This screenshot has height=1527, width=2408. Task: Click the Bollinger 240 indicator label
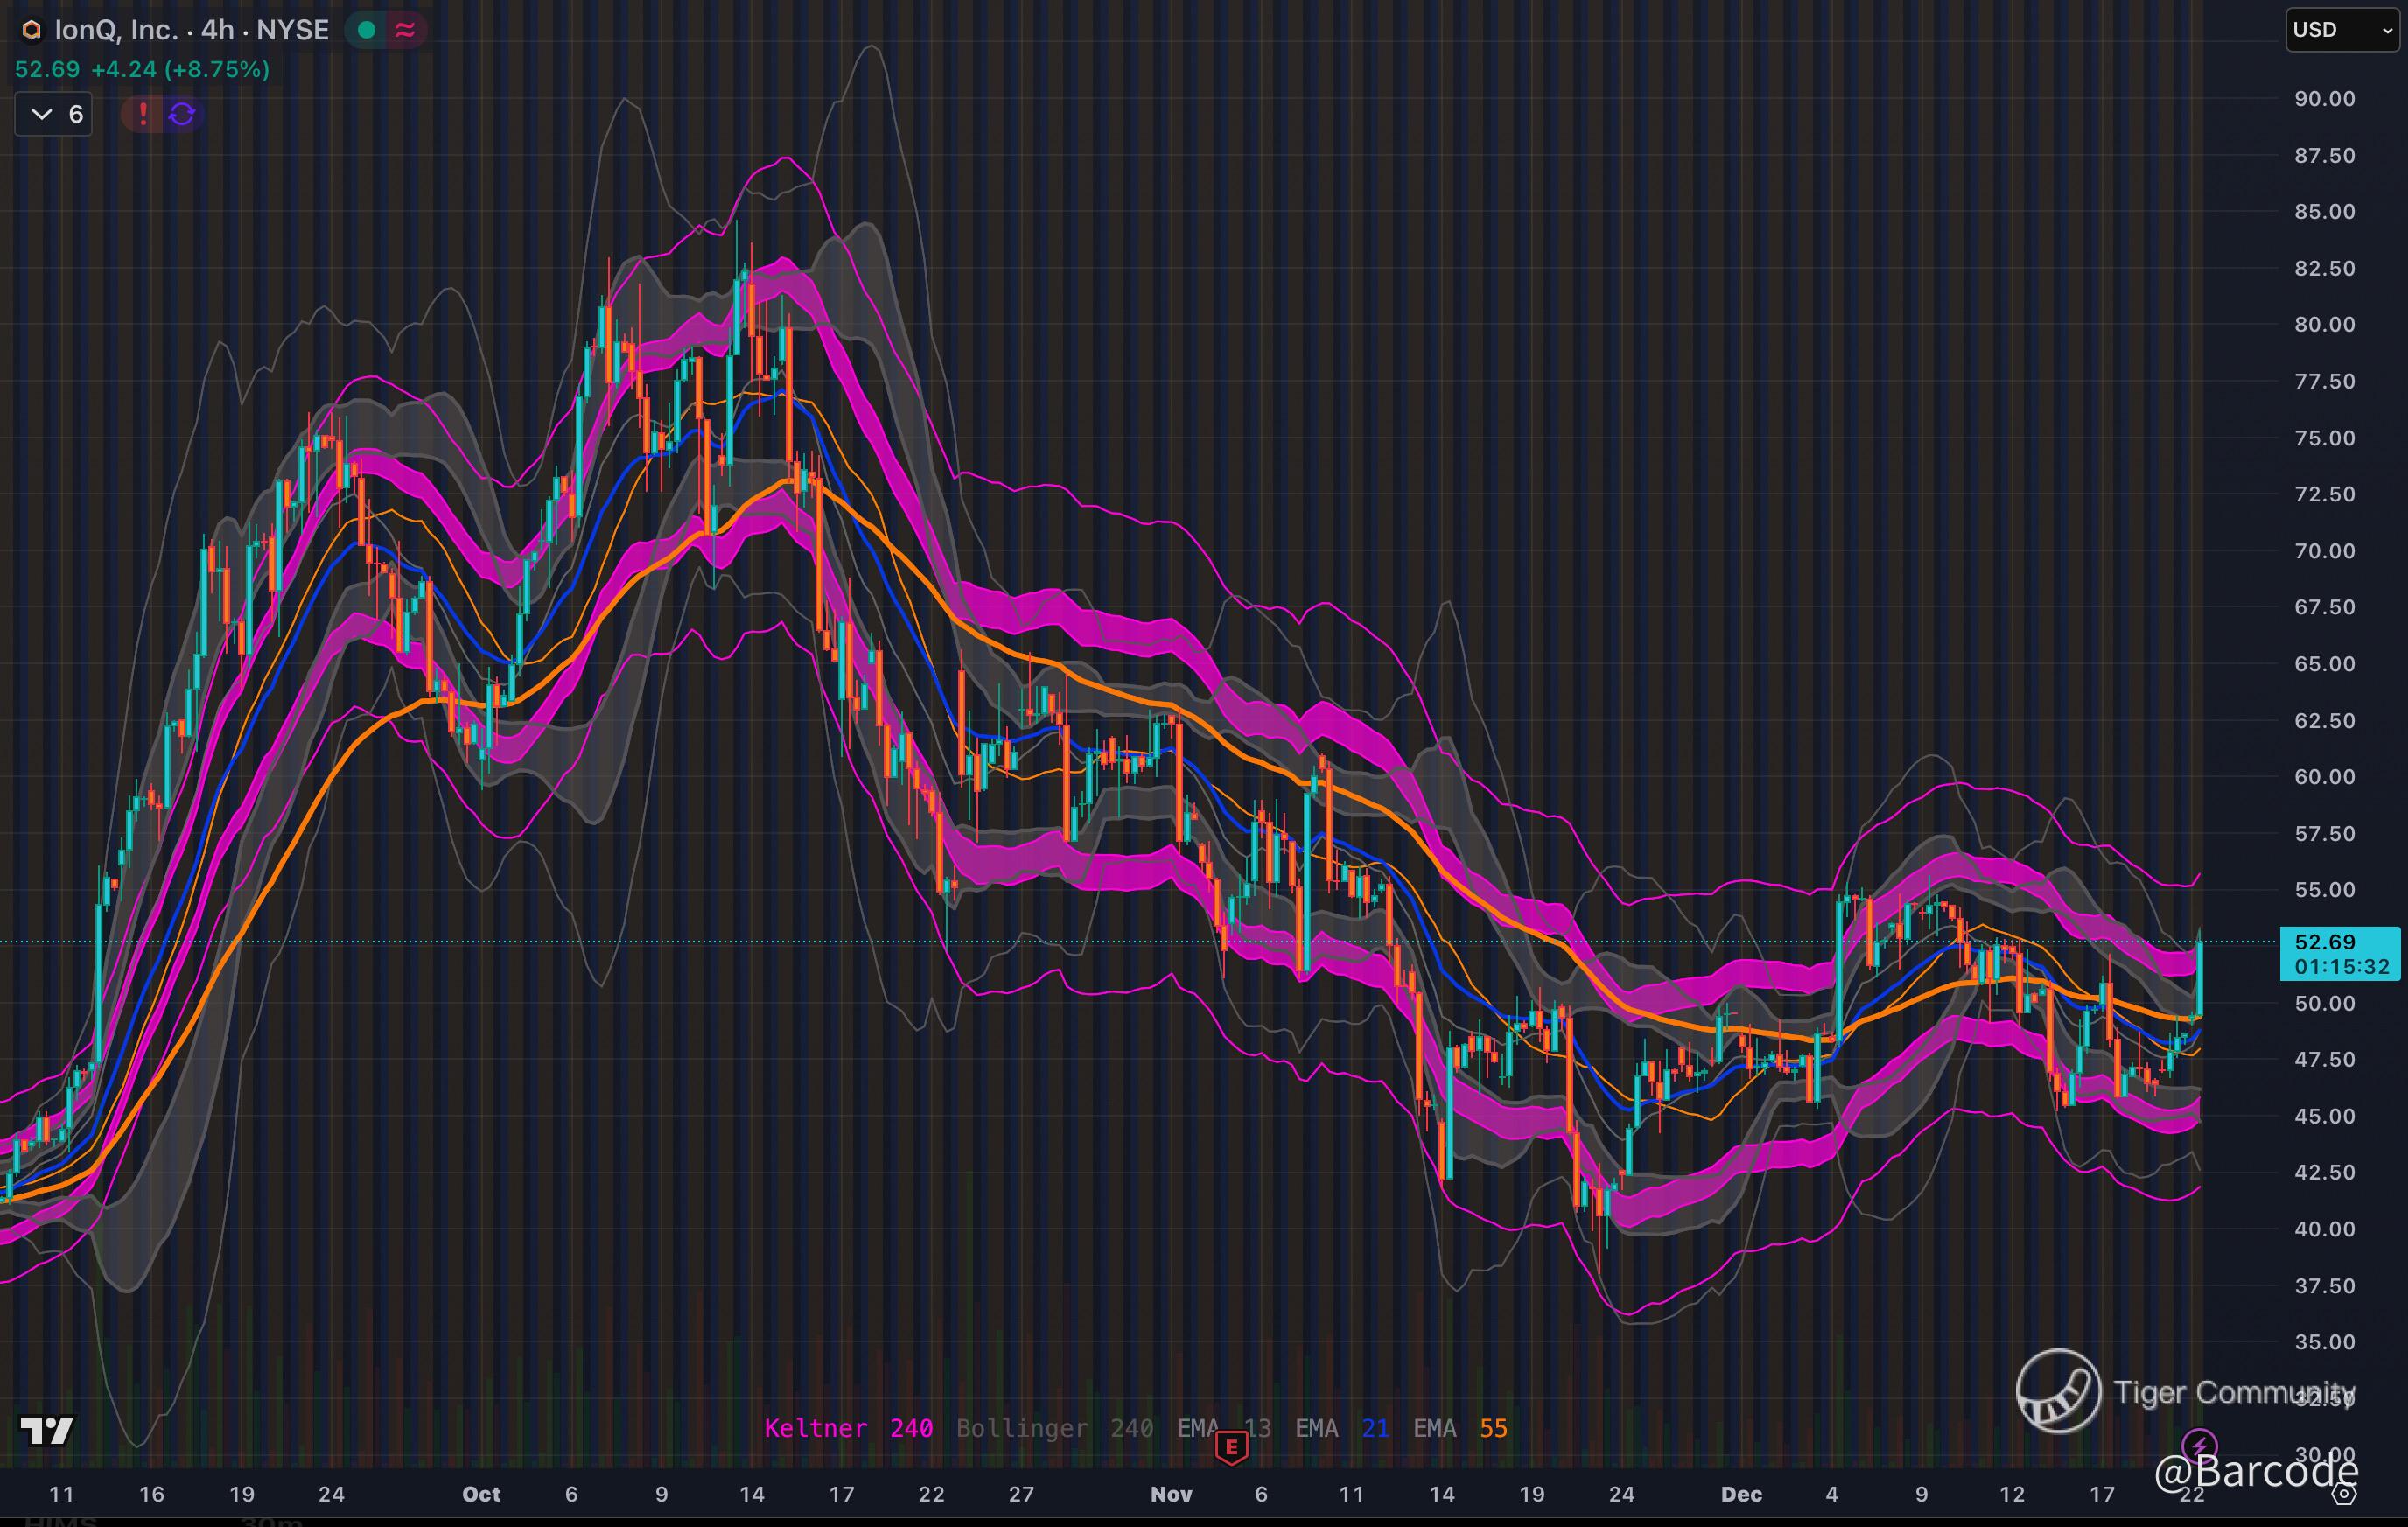pos(1054,1428)
